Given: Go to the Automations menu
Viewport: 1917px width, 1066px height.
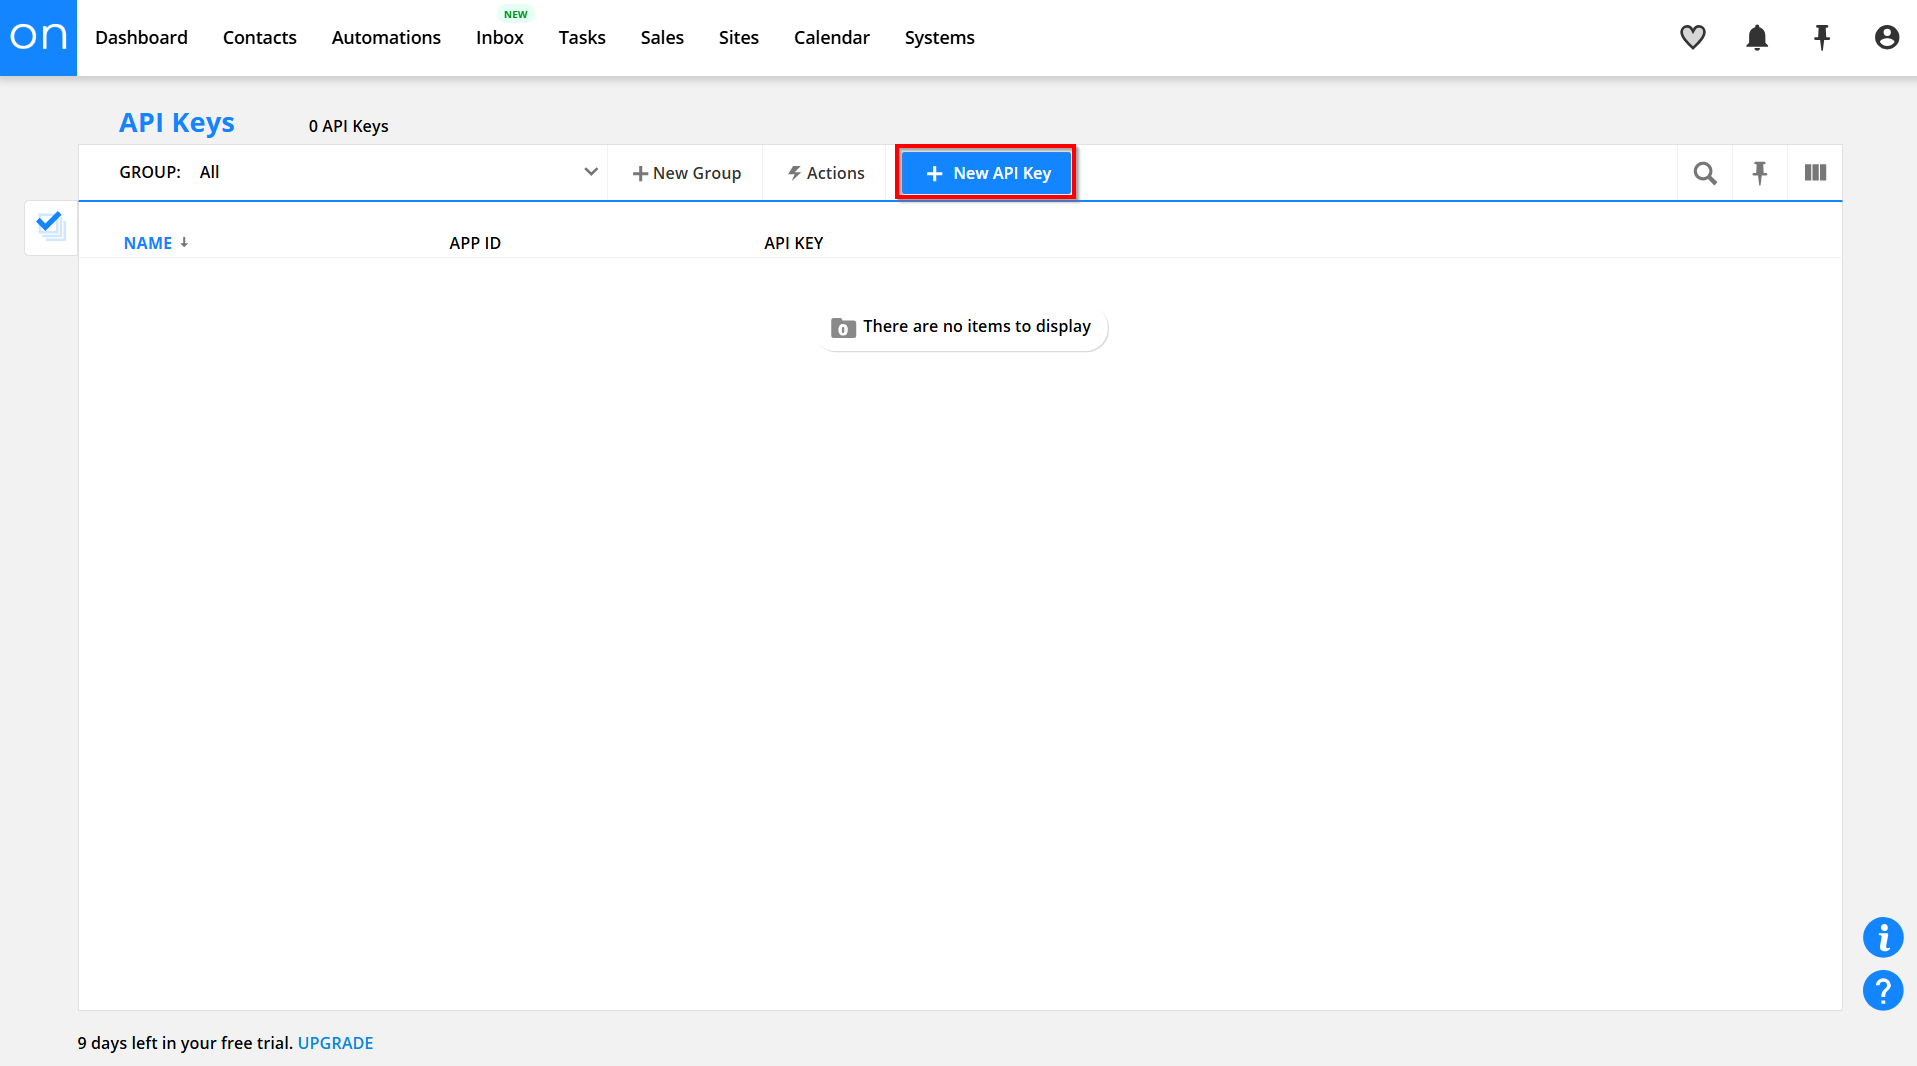Looking at the screenshot, I should pyautogui.click(x=386, y=37).
